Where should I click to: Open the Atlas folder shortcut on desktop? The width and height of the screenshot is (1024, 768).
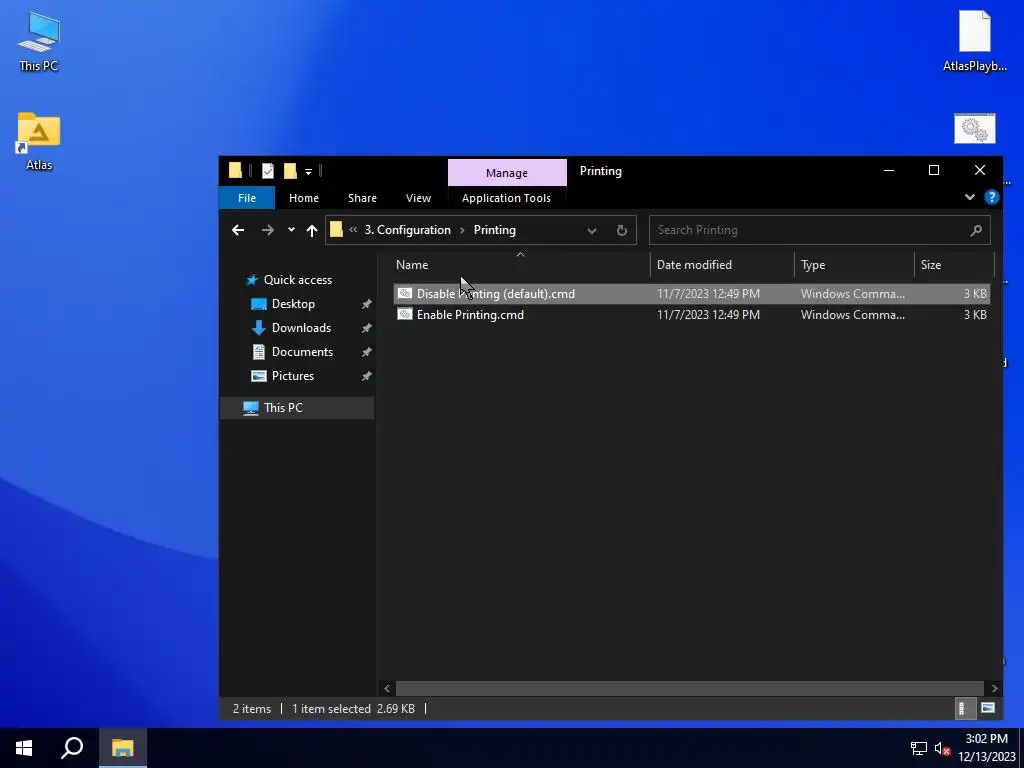tap(39, 142)
